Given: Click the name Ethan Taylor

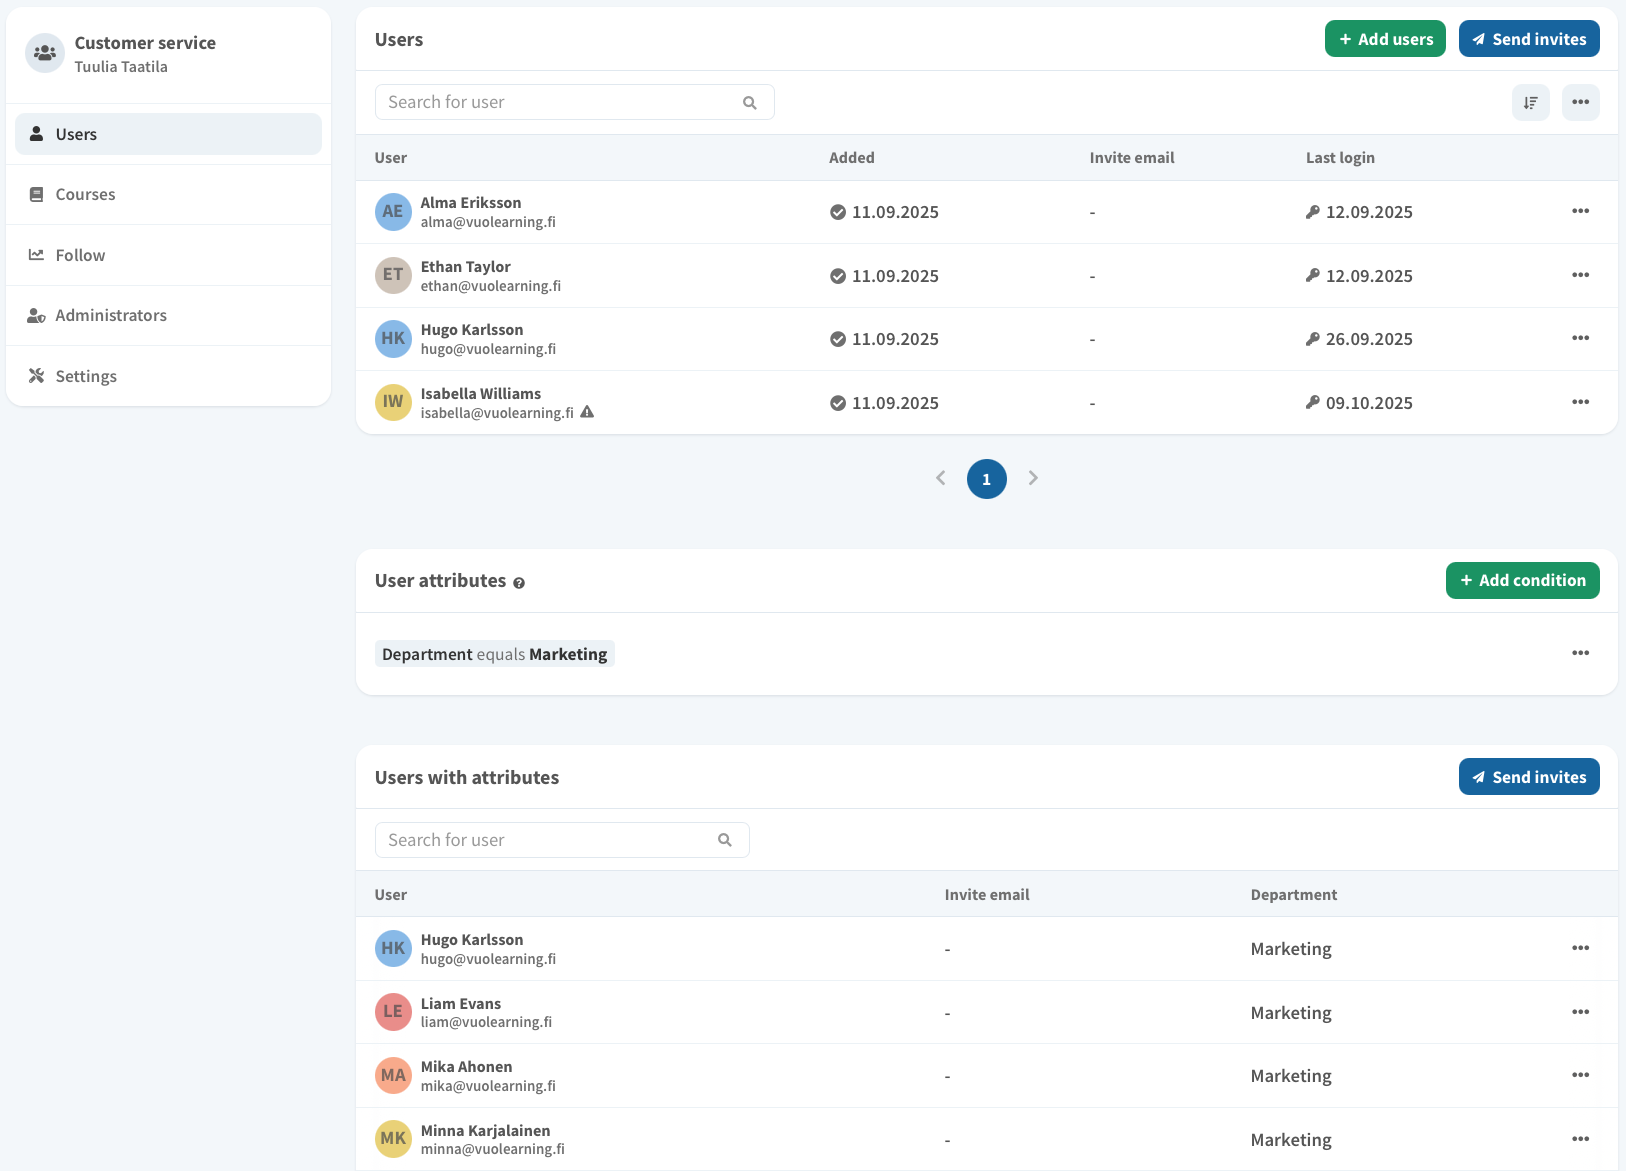Looking at the screenshot, I should pos(466,267).
